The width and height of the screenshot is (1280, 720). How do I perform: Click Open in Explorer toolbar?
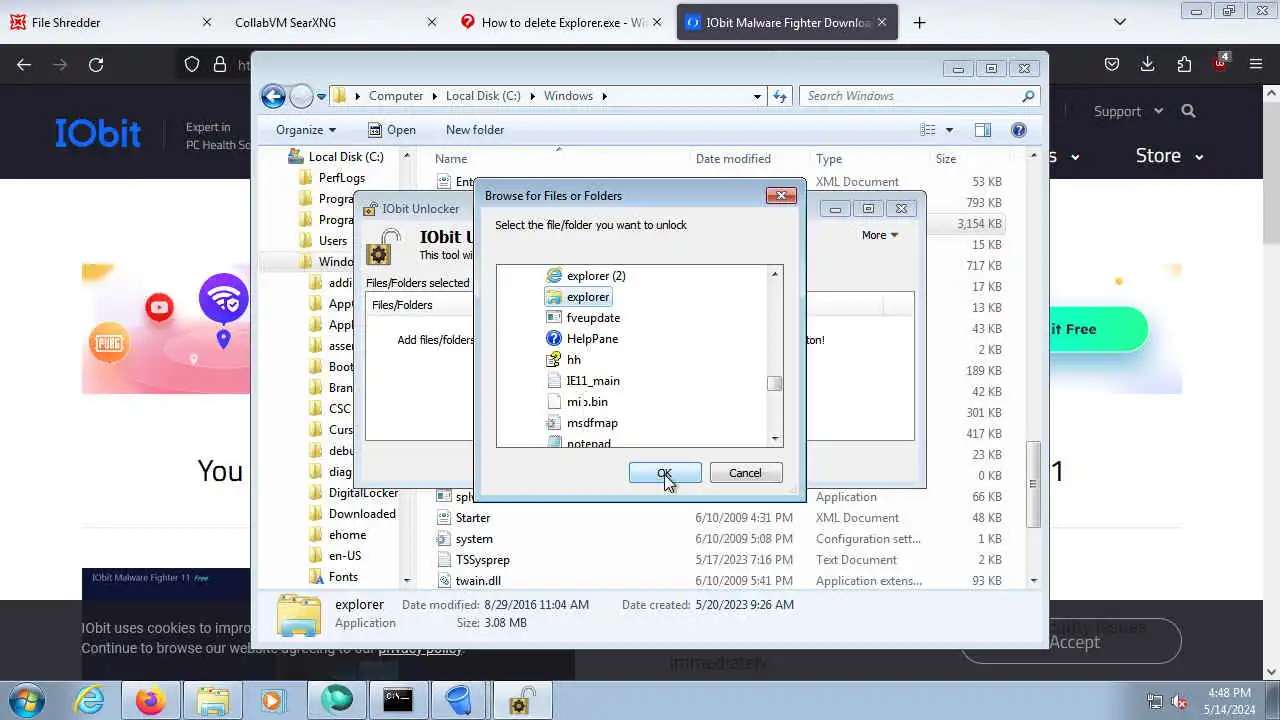point(391,130)
